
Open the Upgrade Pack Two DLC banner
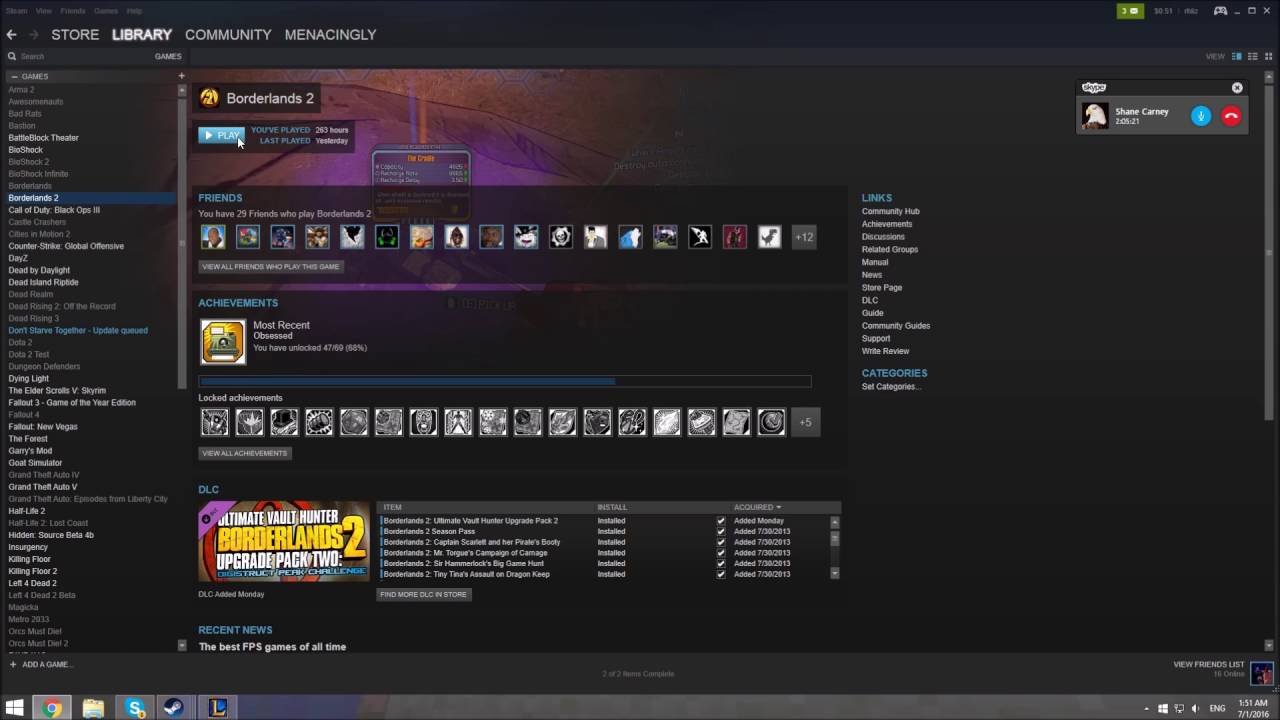tap(284, 541)
